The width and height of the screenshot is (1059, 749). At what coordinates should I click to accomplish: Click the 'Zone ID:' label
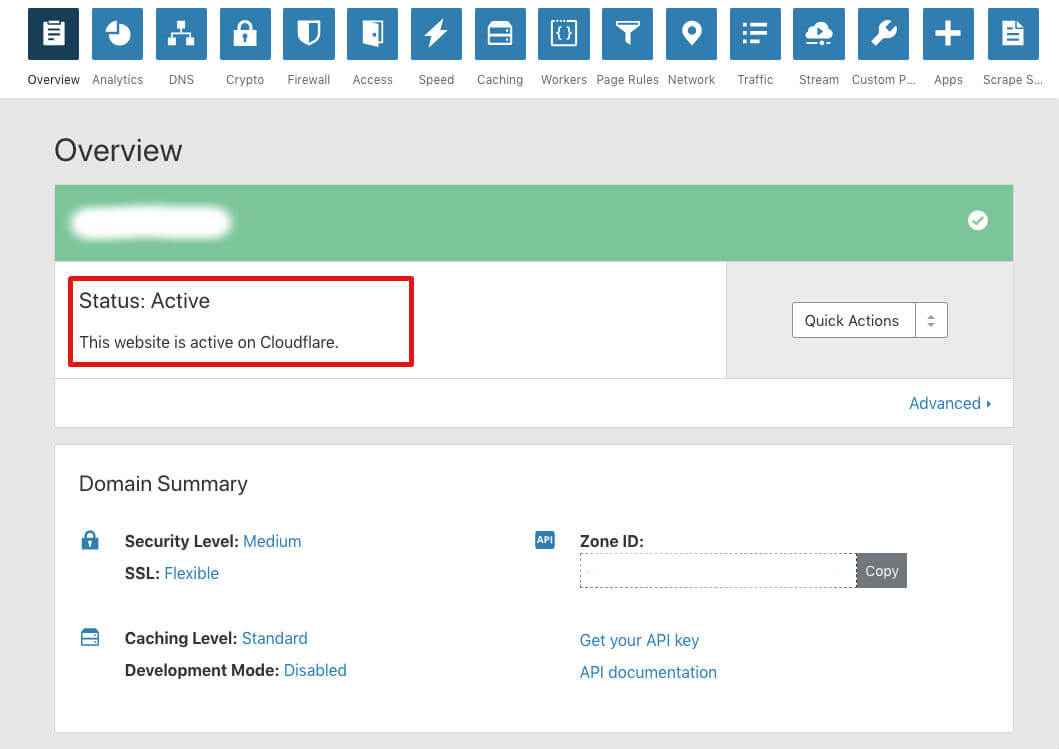[x=612, y=541]
